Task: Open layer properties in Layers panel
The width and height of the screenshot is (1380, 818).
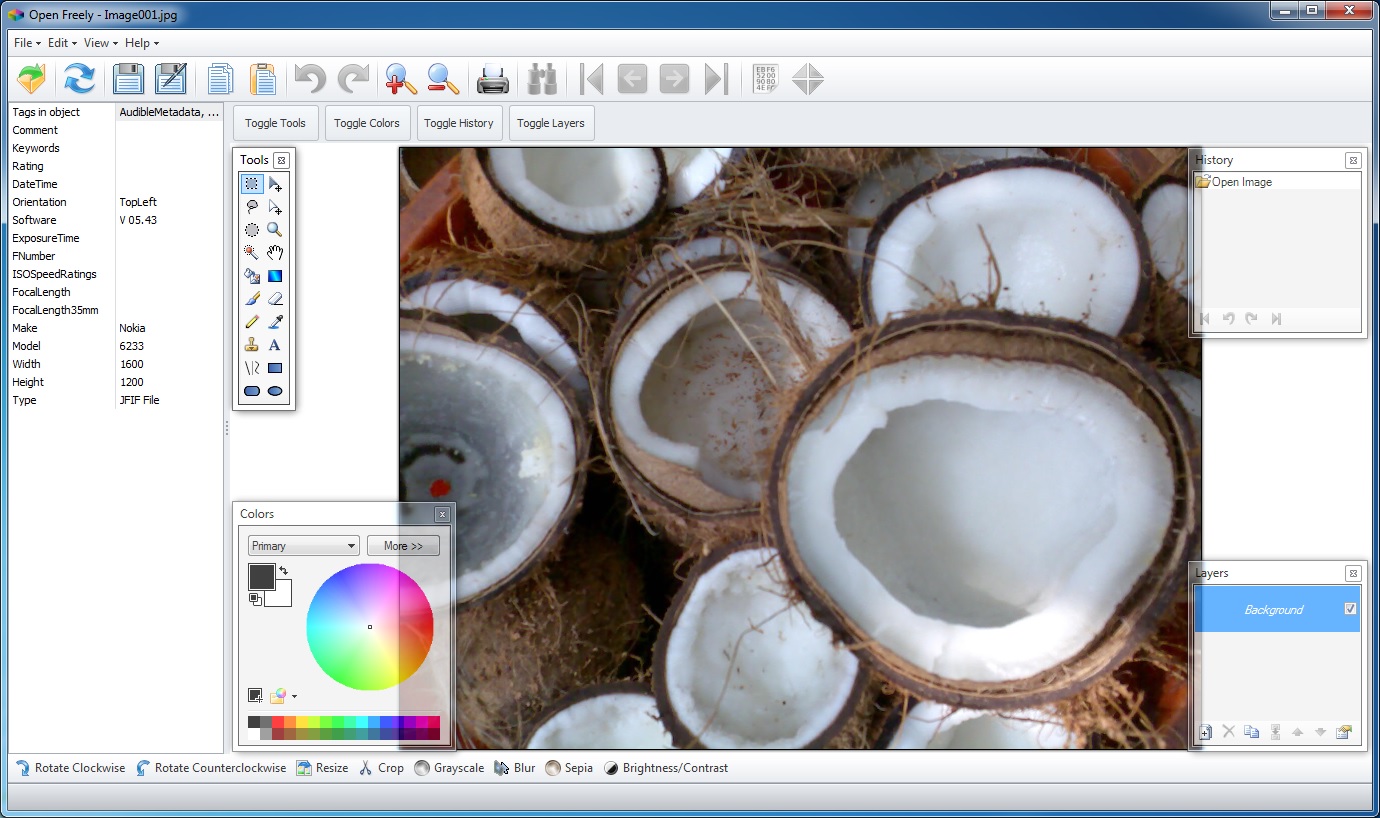Action: tap(1343, 732)
